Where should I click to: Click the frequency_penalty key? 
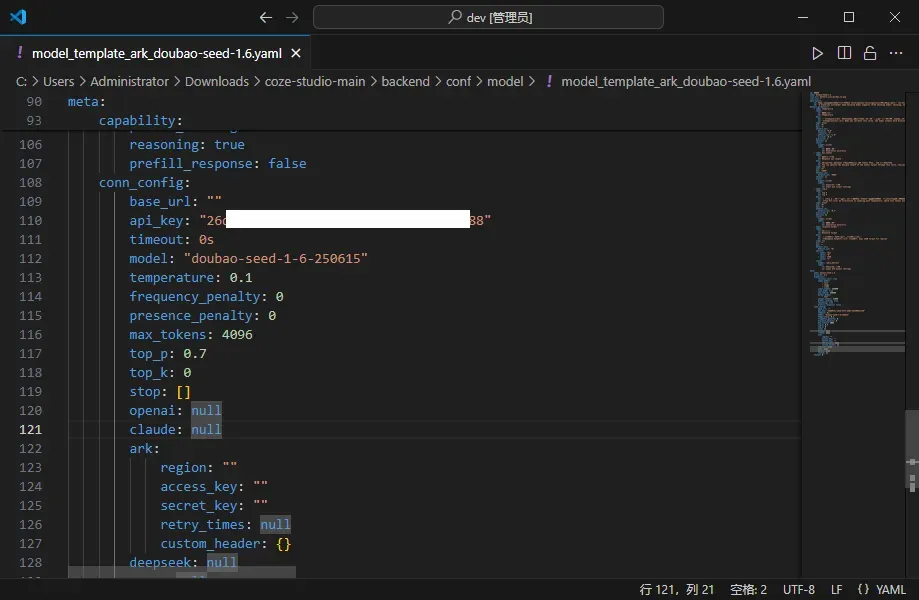[195, 296]
